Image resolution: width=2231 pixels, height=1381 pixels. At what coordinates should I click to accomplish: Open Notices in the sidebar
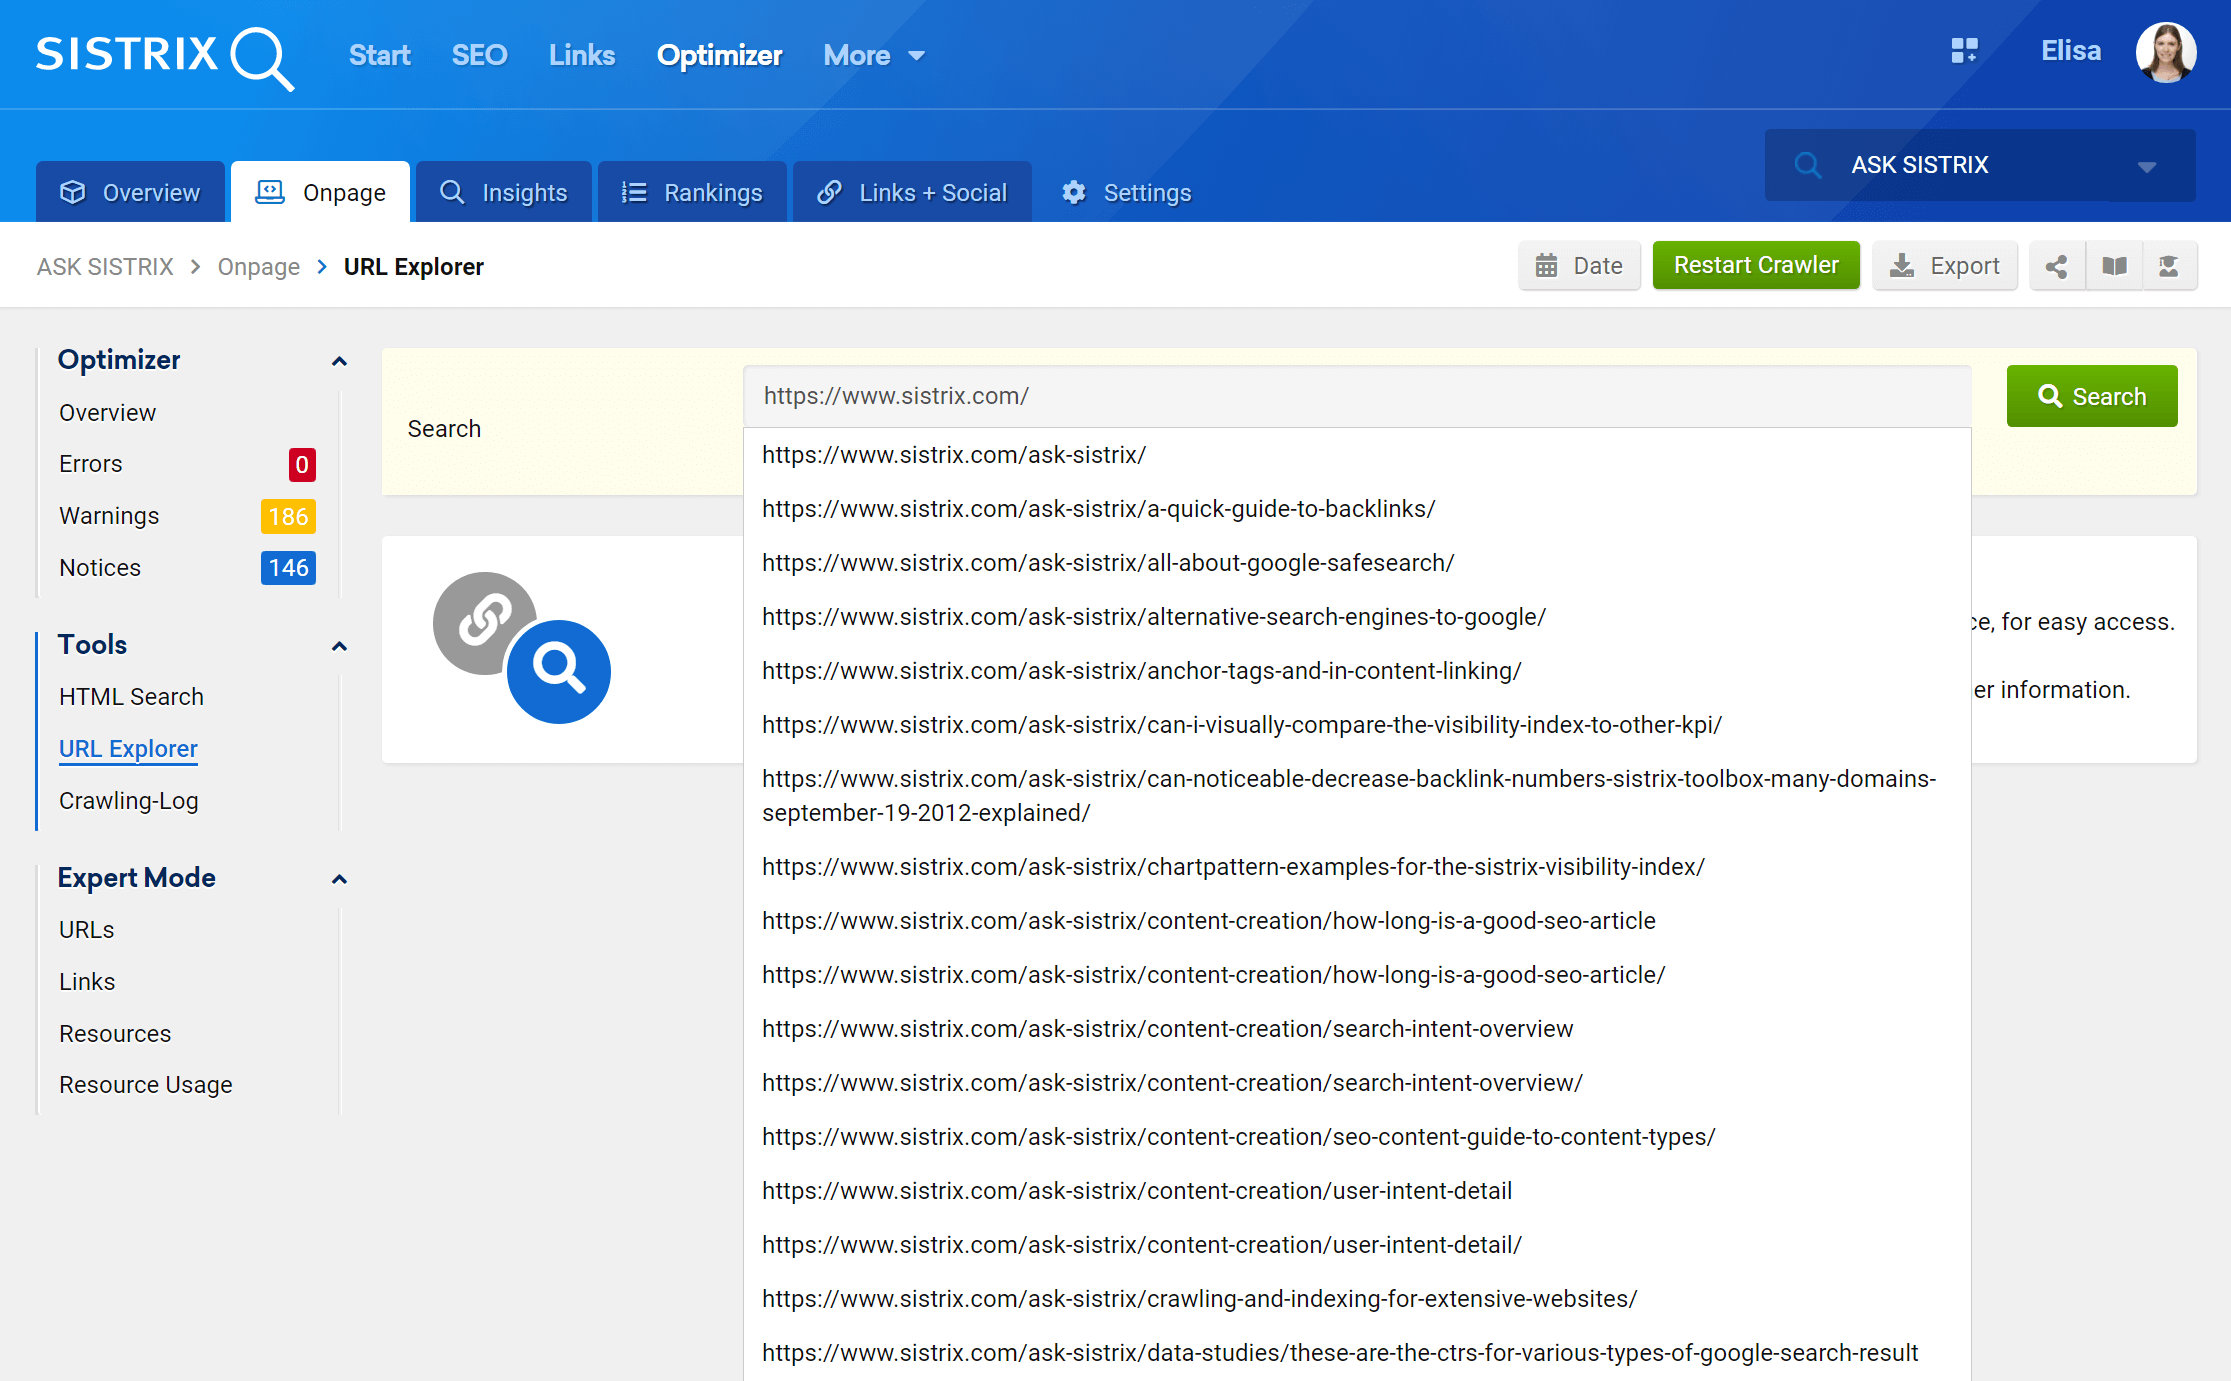pos(100,568)
